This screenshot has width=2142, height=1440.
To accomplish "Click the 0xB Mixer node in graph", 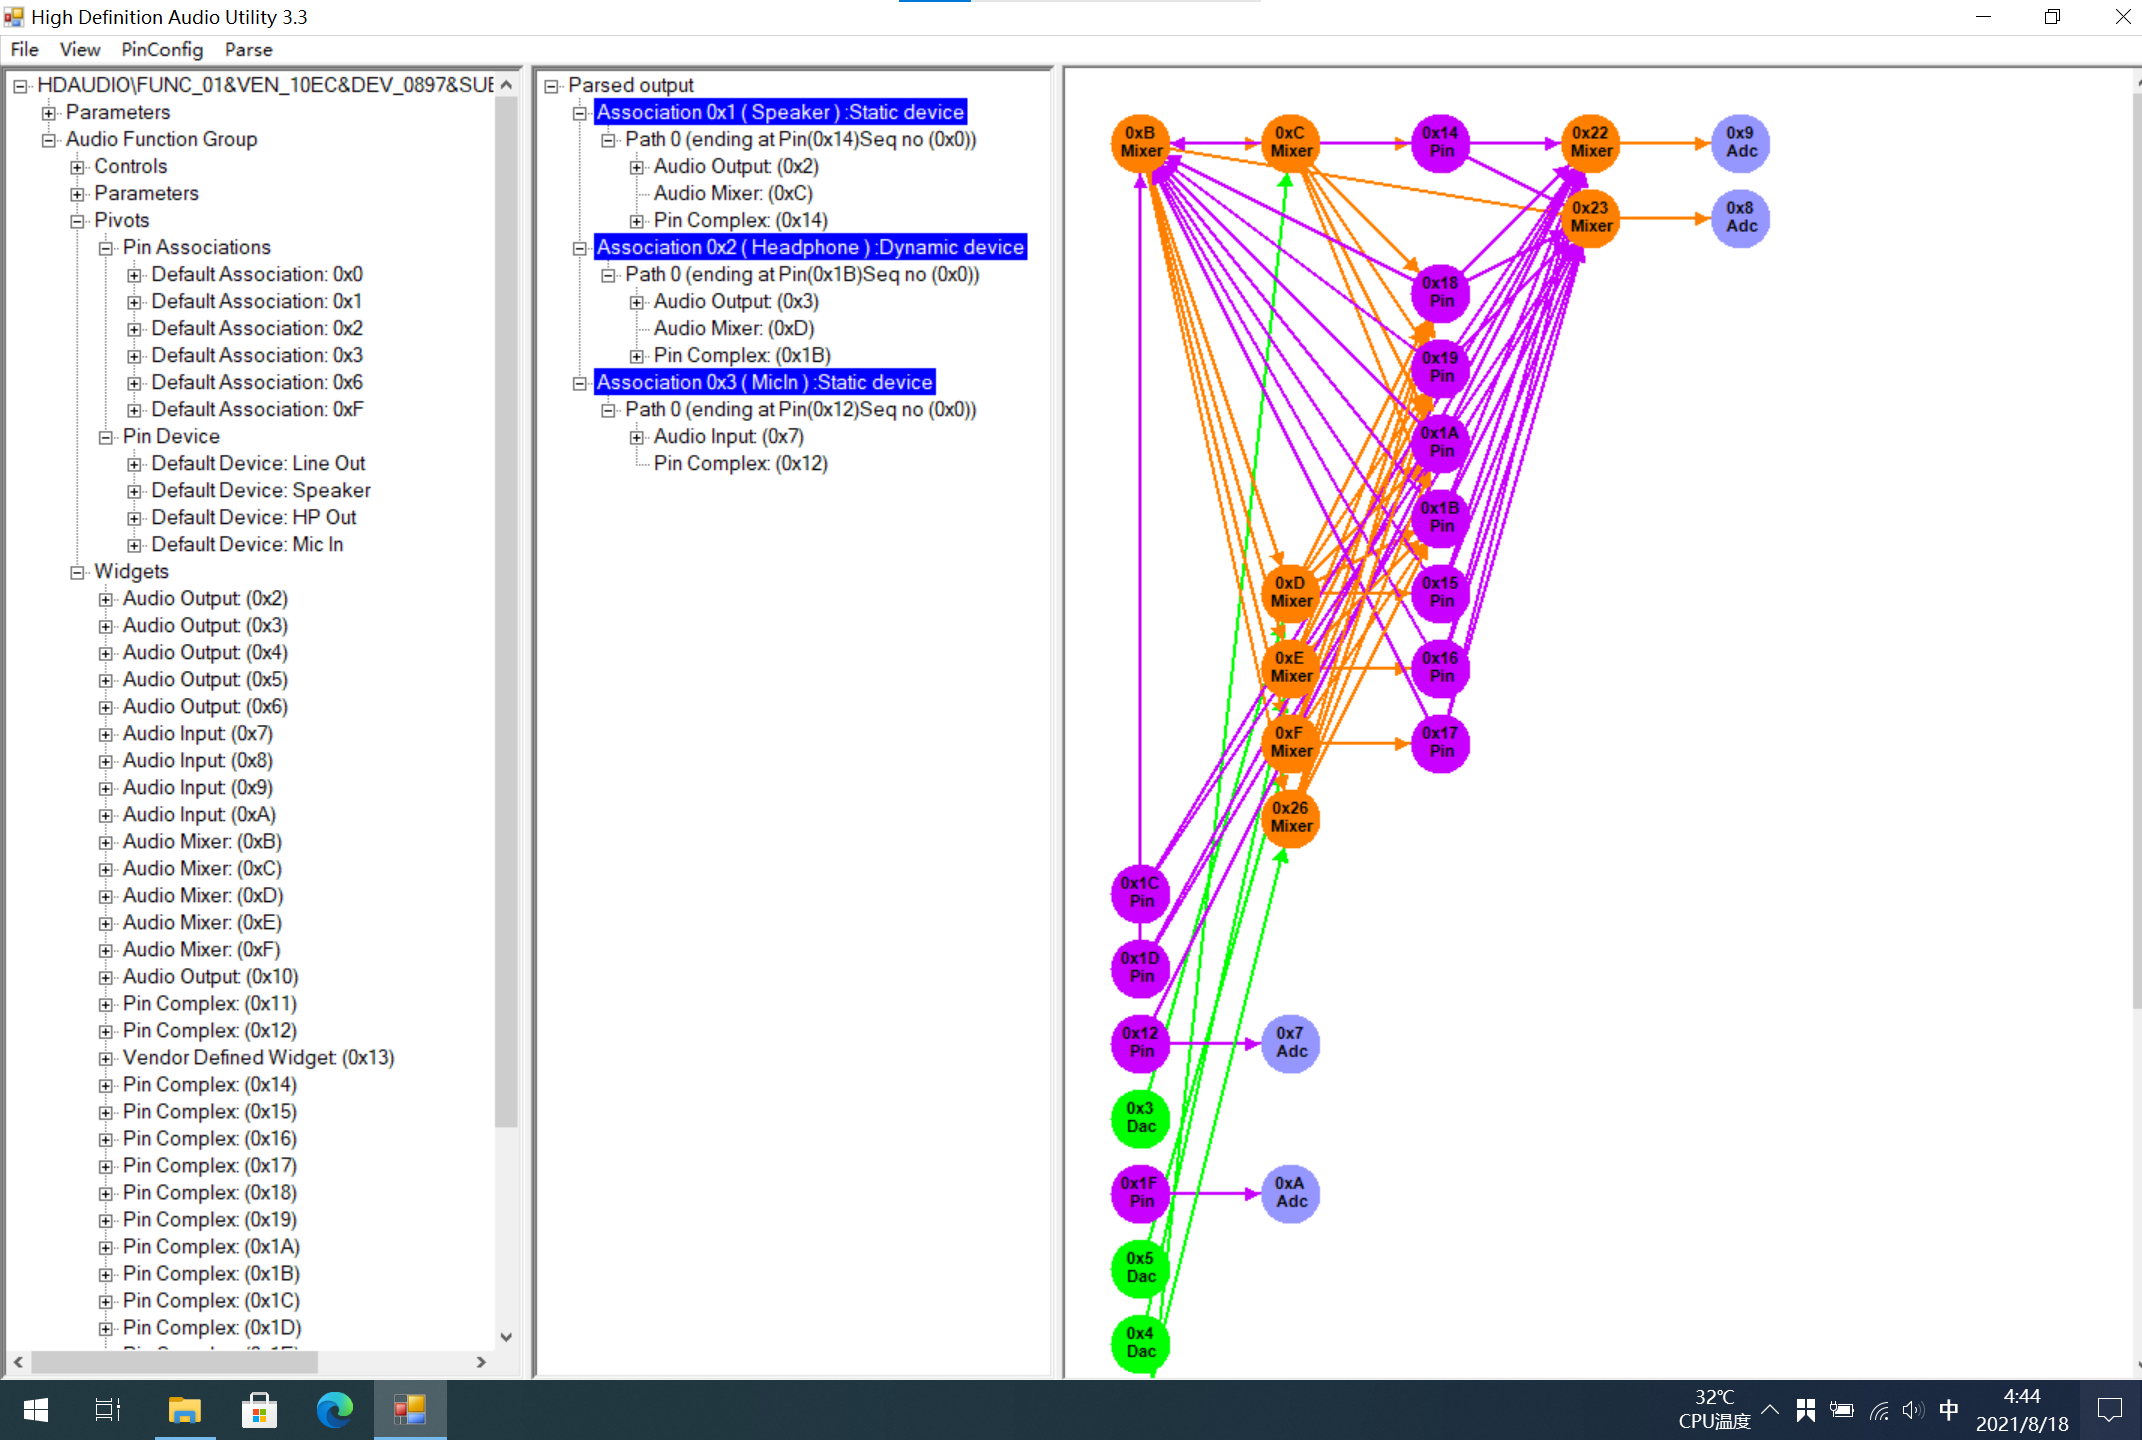I will pyautogui.click(x=1140, y=143).
